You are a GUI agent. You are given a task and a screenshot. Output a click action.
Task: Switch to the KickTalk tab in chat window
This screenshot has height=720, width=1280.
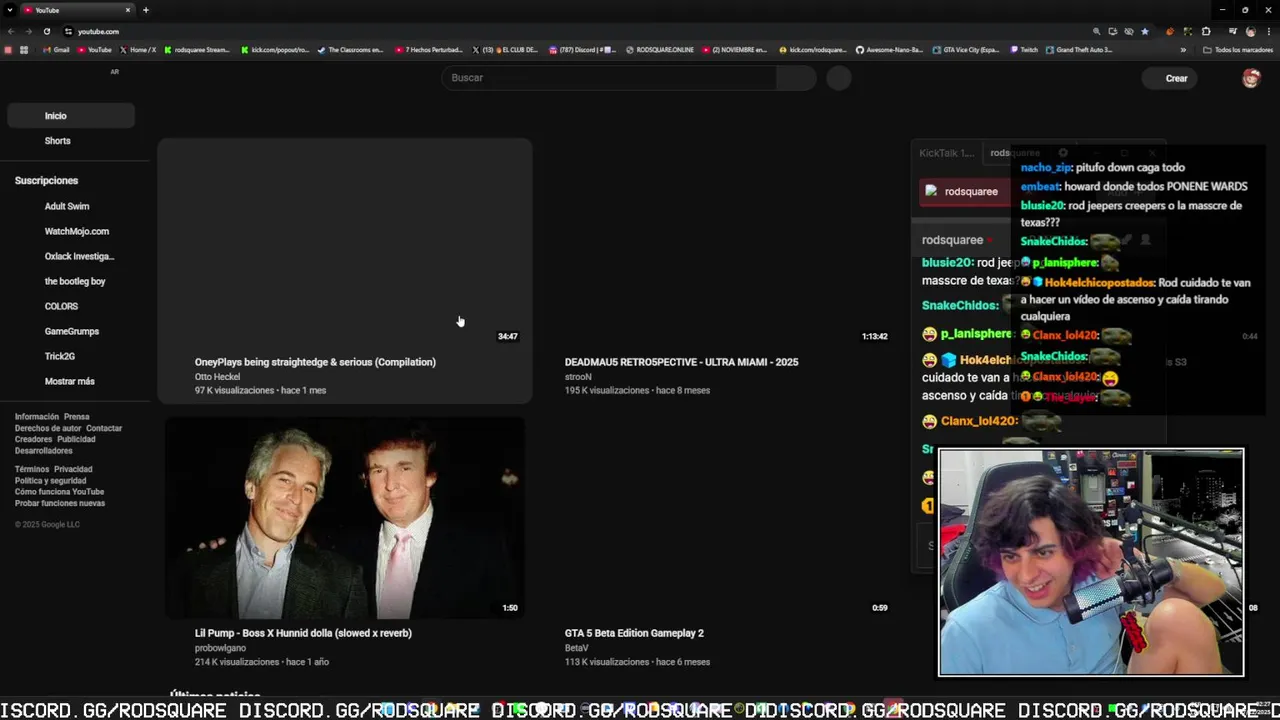coord(946,153)
